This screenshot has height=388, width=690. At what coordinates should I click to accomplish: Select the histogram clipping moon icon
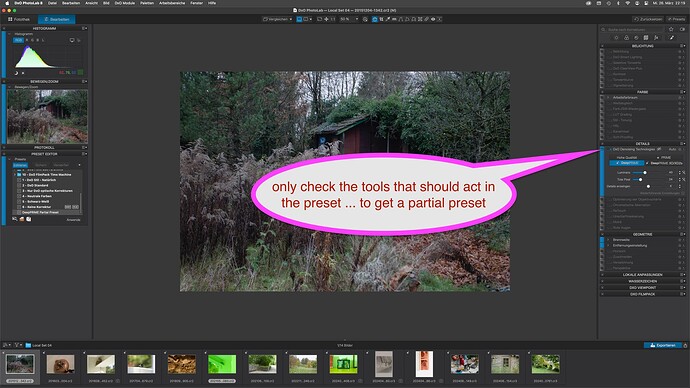16,73
